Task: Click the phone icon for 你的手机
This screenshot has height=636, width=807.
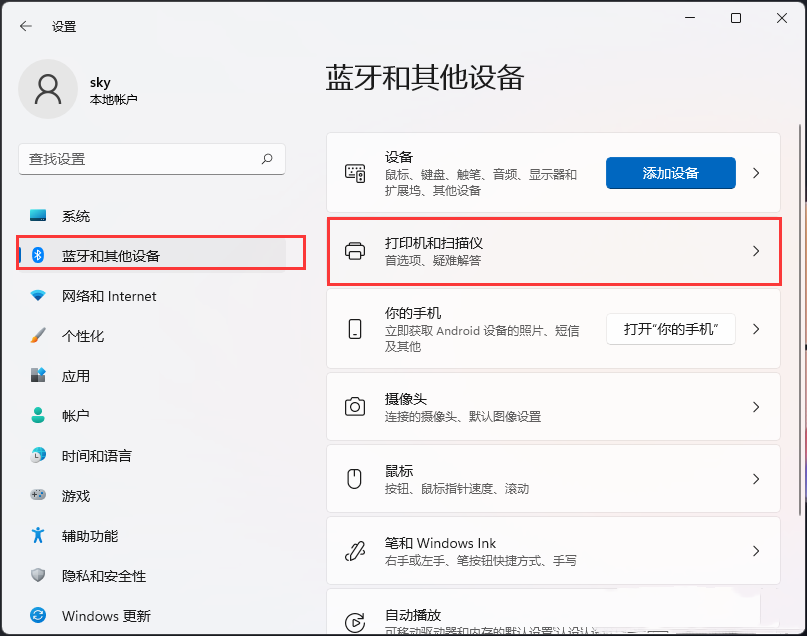Action: 355,331
